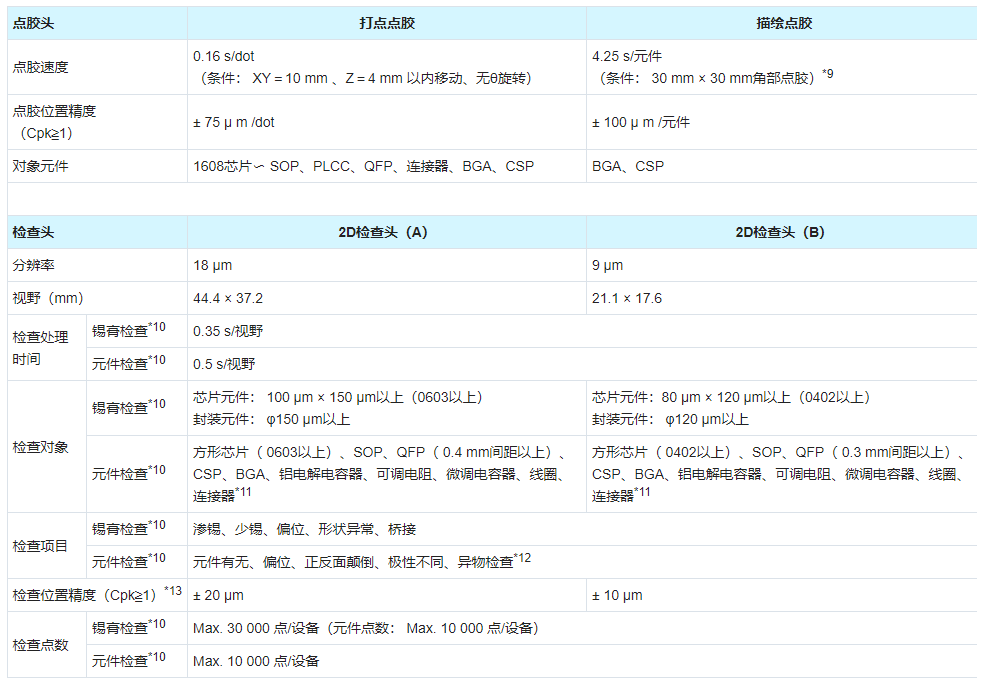994x687 pixels.
Task: Click footnote 12 next to 异物检查
Action: point(524,558)
